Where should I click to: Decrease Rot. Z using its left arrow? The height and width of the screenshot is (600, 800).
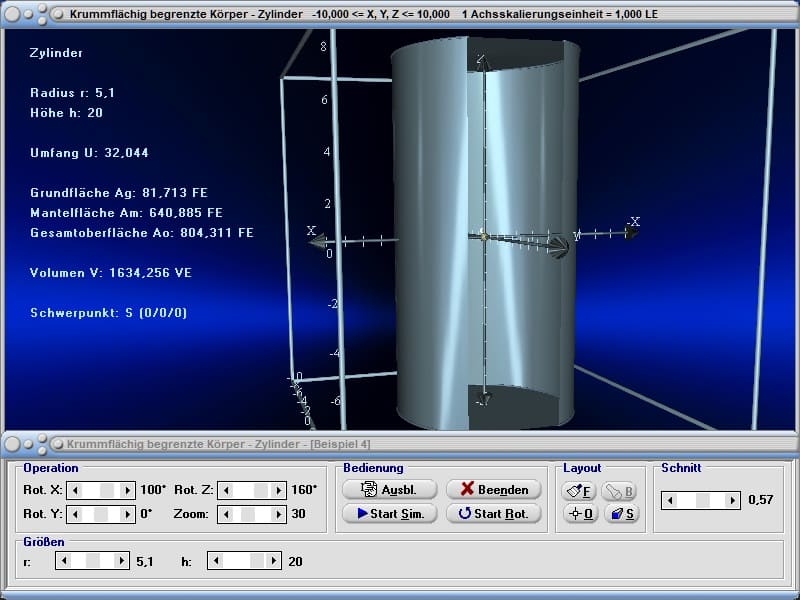coord(226,490)
